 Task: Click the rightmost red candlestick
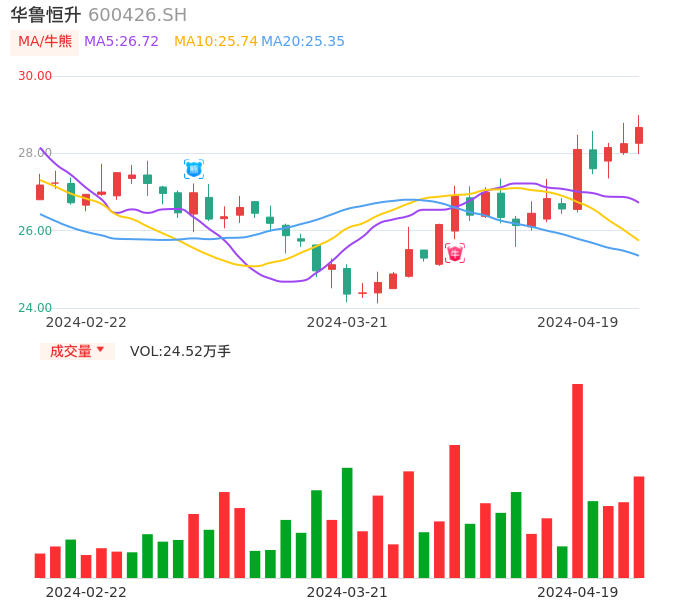coord(639,135)
